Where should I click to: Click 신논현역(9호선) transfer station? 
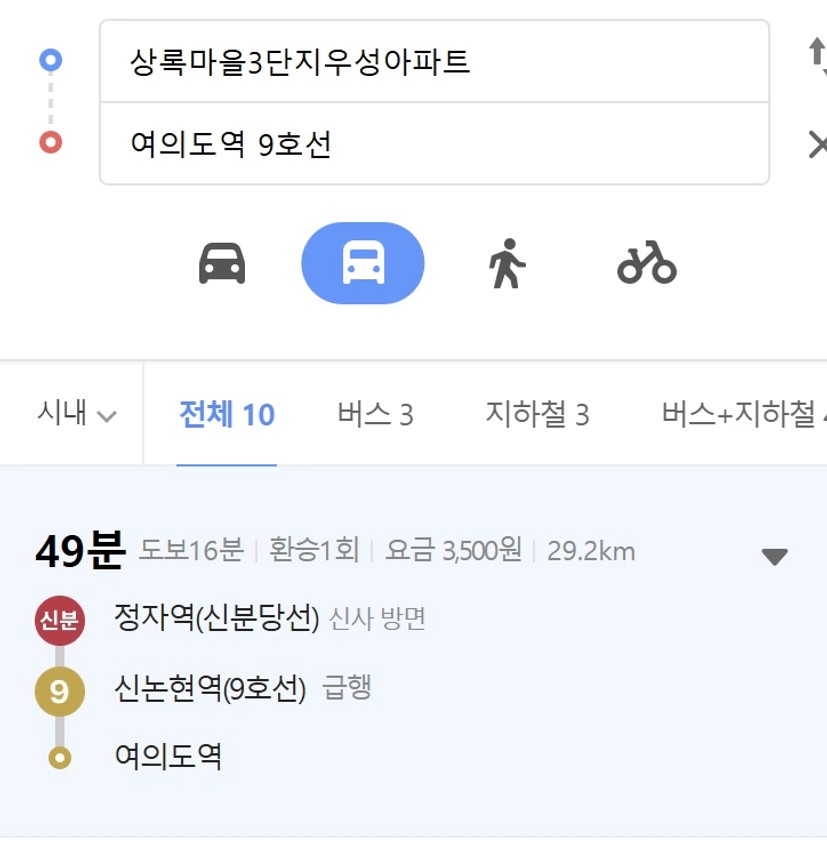click(210, 688)
